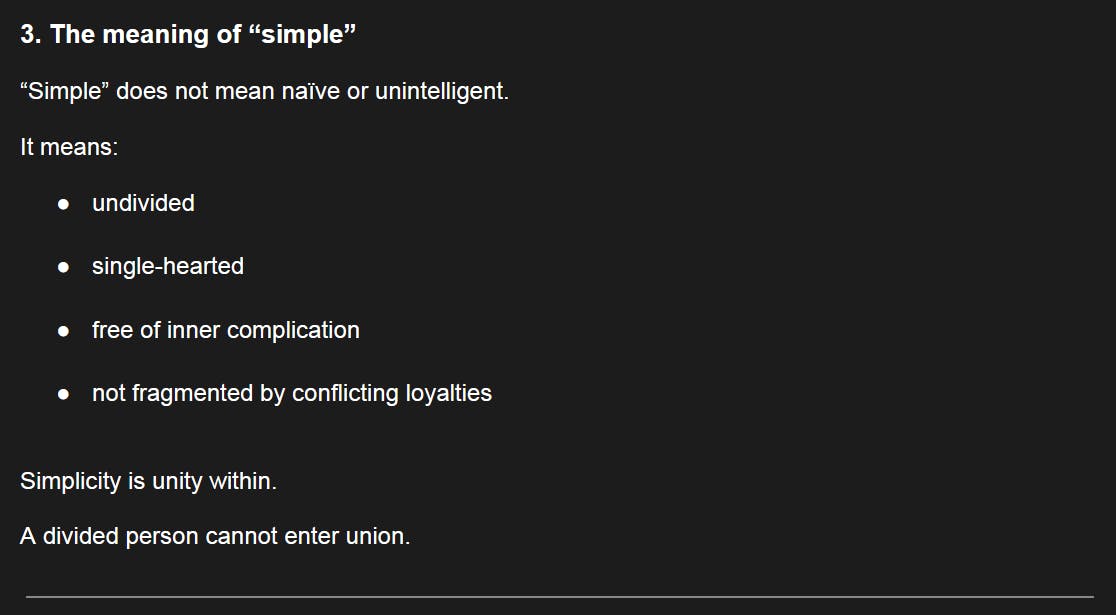The image size is (1116, 615).
Task: Select the "single-hearted" list item text
Action: pyautogui.click(x=167, y=267)
